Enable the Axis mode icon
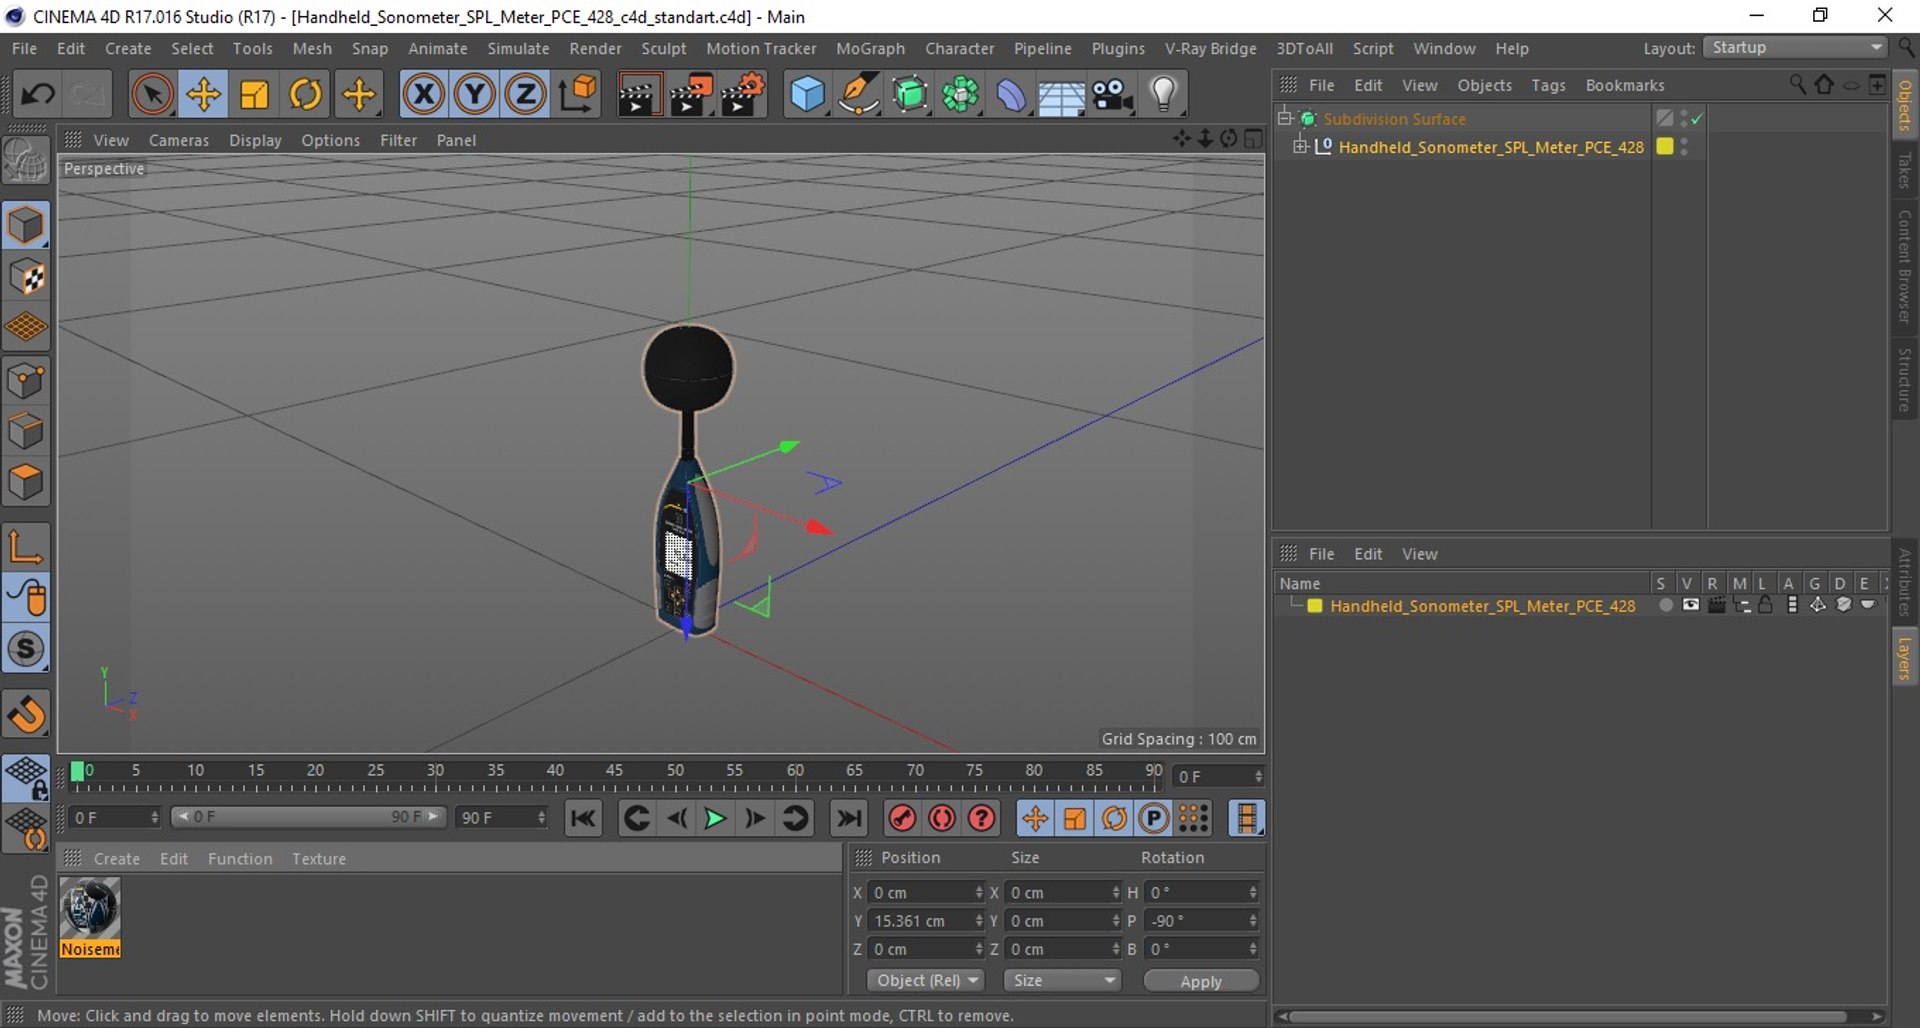 click(x=26, y=547)
